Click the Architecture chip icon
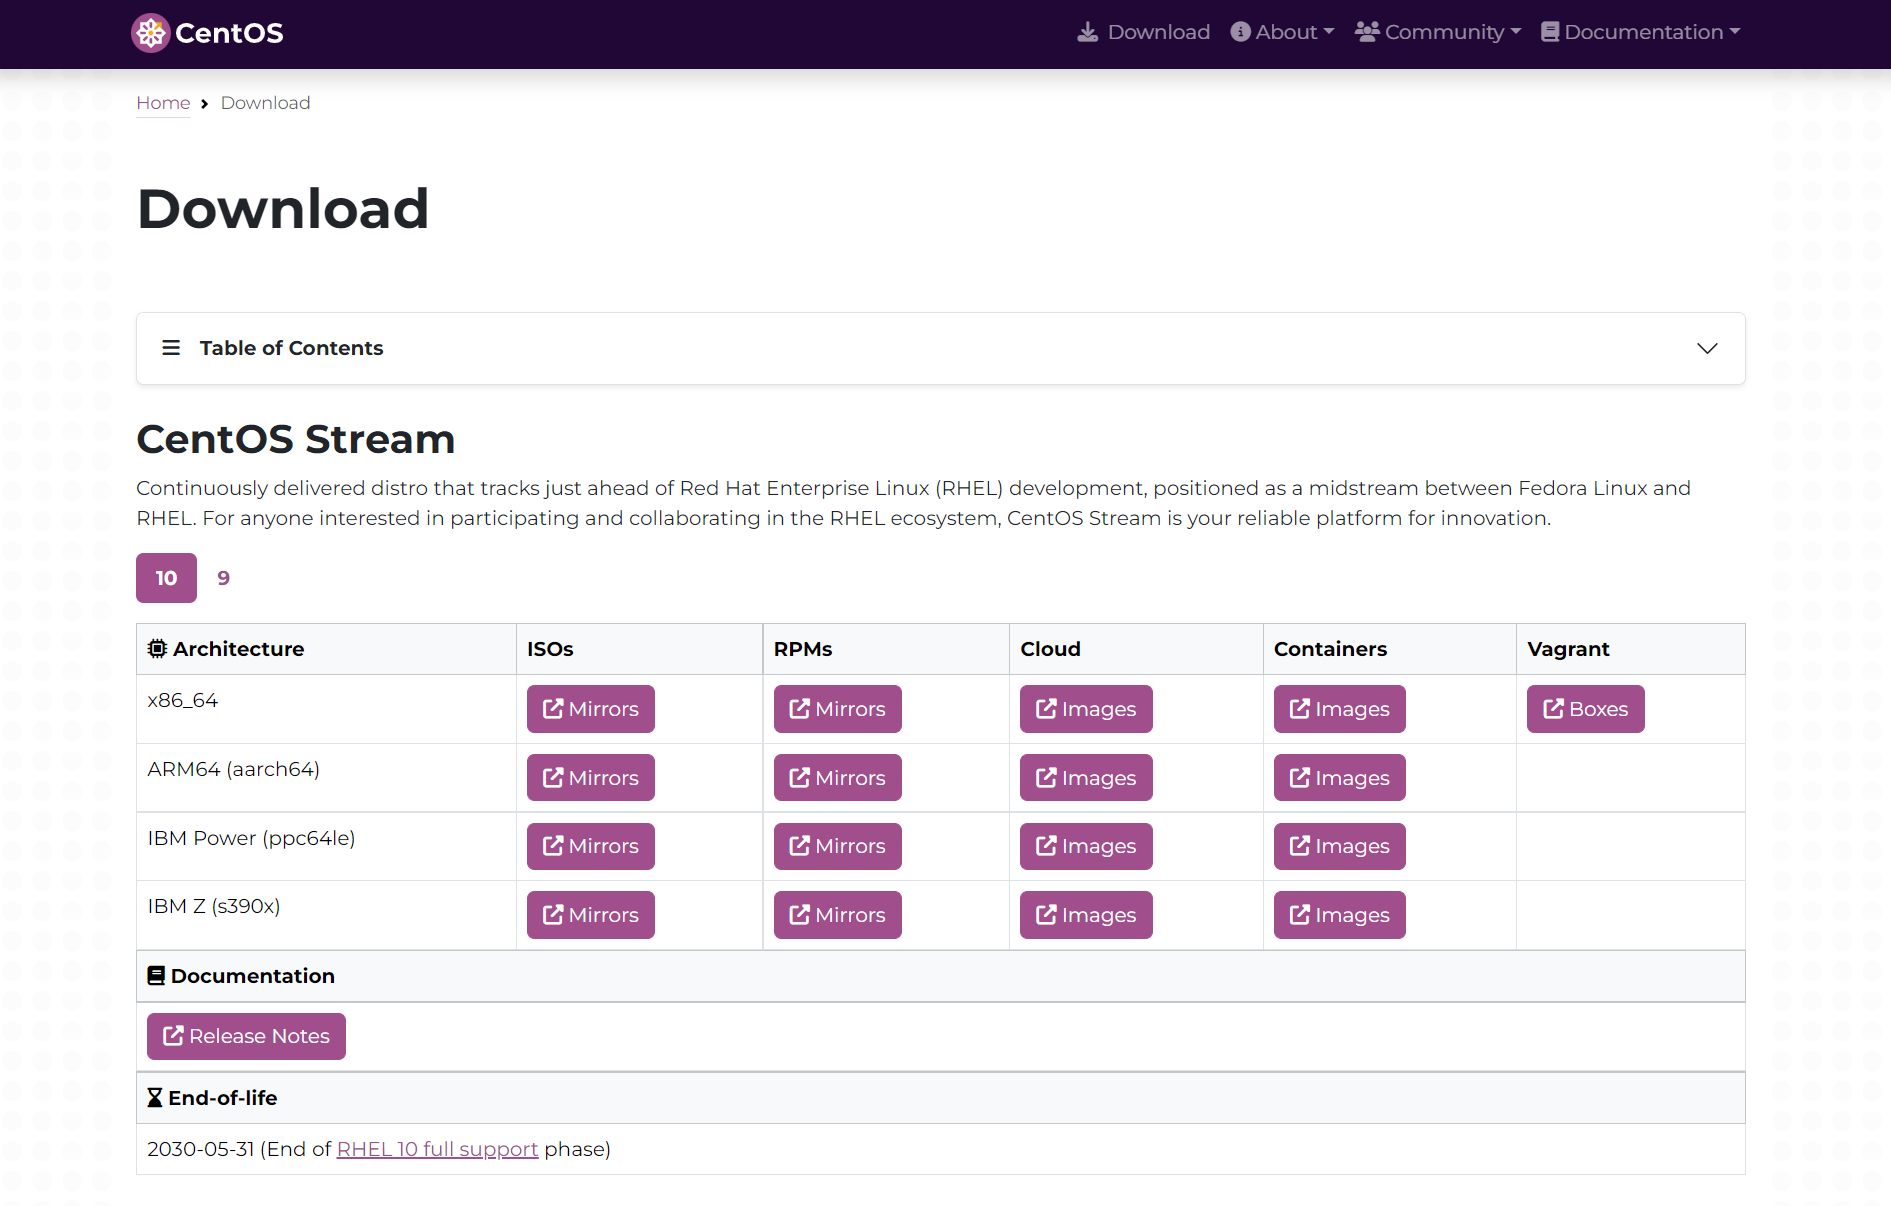Viewport: 1891px width, 1206px height. tap(157, 649)
